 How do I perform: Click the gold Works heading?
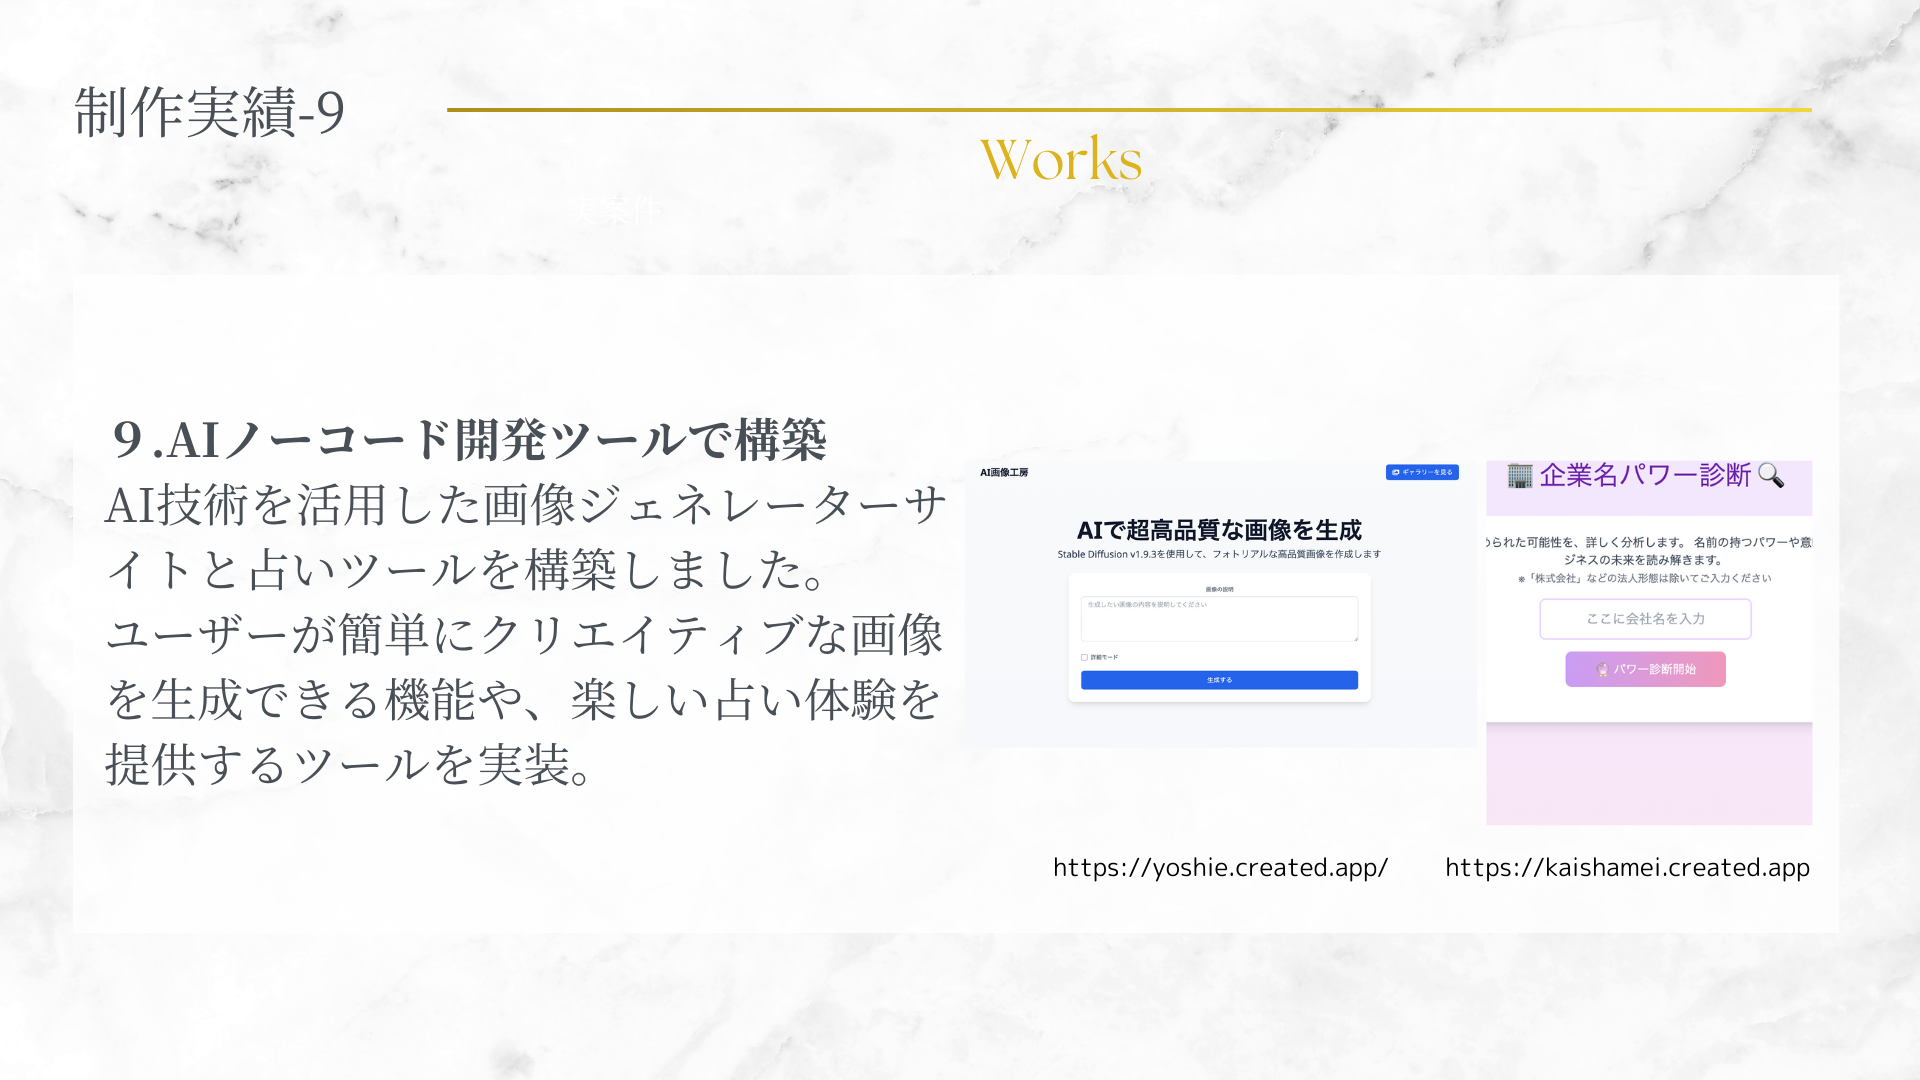pos(1061,159)
